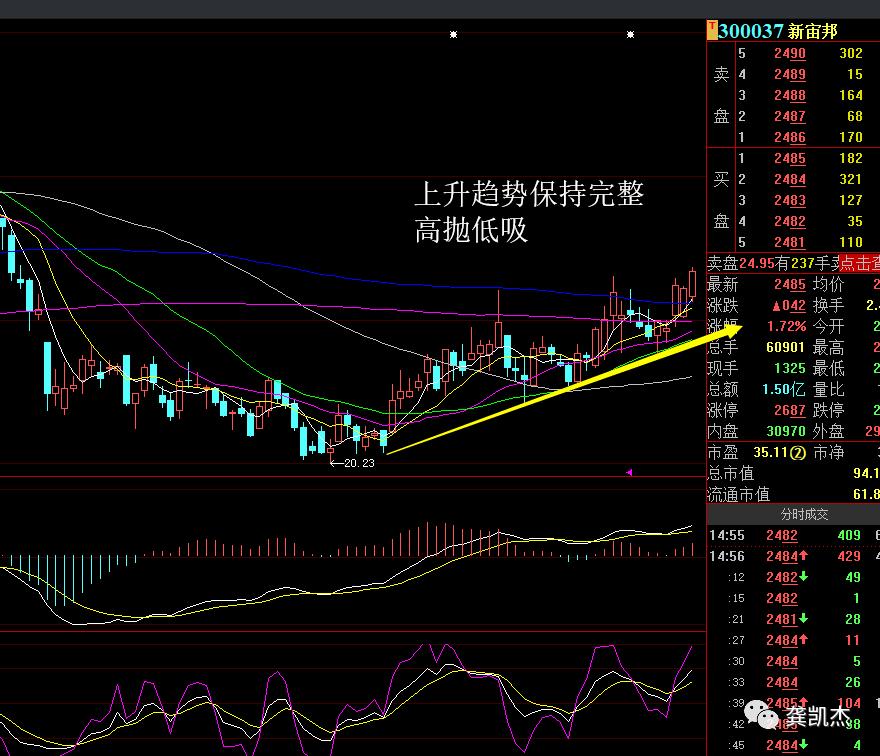880x756 pixels.
Task: Select the 14:55 trade row showing 2482
Action: [x=782, y=535]
